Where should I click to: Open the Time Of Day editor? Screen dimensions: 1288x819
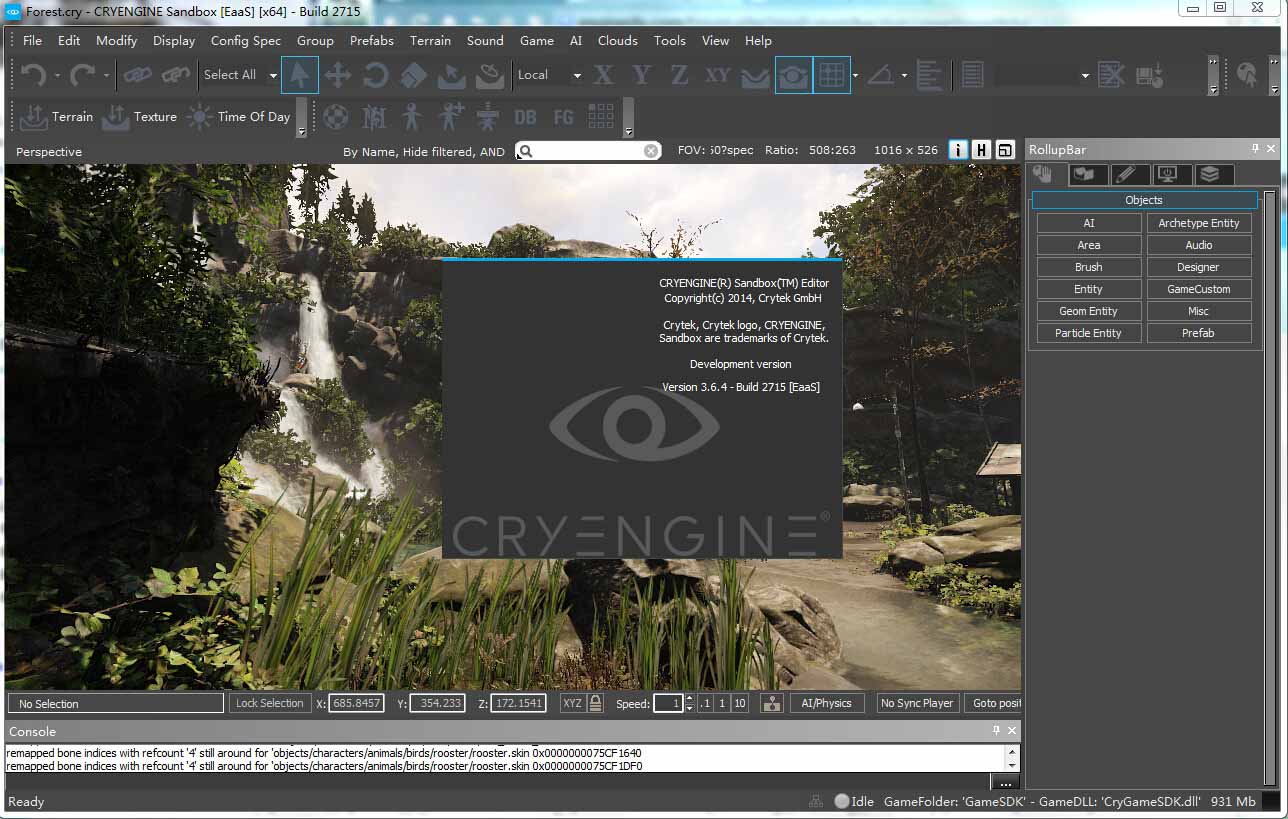(240, 117)
